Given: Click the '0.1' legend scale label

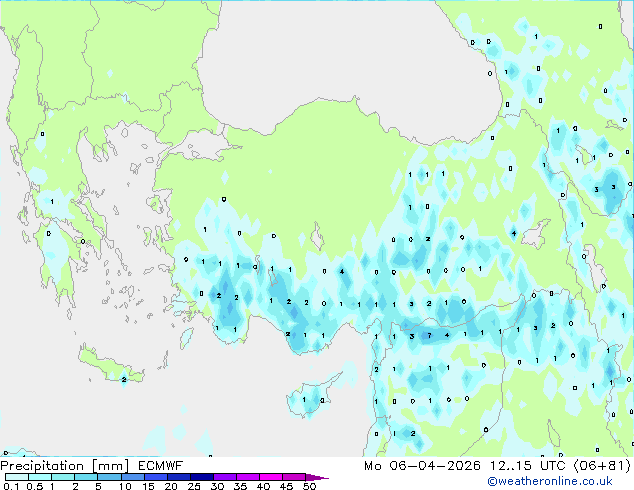Looking at the screenshot, I should click(x=11, y=486).
